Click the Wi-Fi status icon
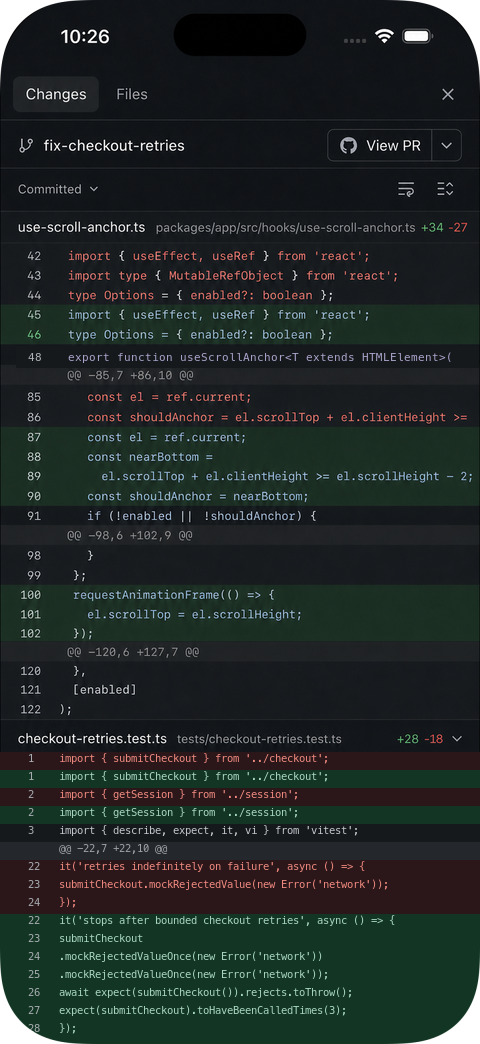Image resolution: width=480 pixels, height=1044 pixels. click(384, 37)
